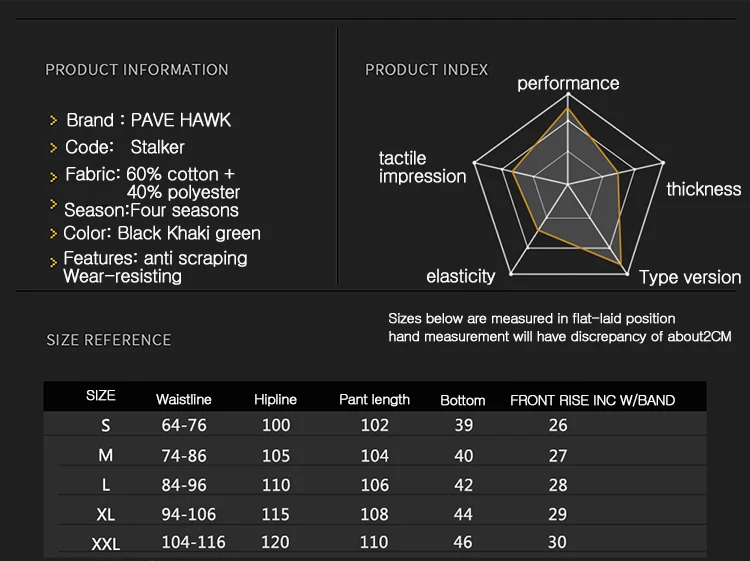Click the arrow bullet beside Features

point(54,262)
